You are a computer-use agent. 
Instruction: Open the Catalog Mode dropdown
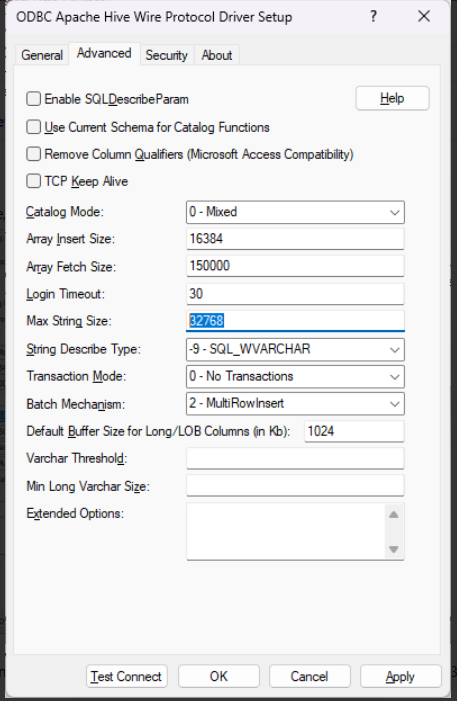295,212
